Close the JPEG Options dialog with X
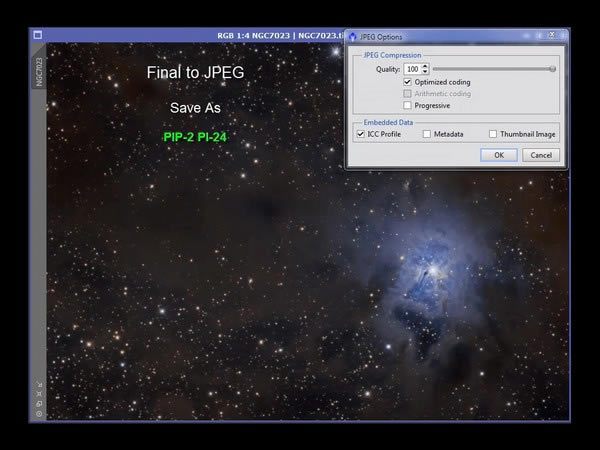This screenshot has width=600, height=450. coord(552,35)
